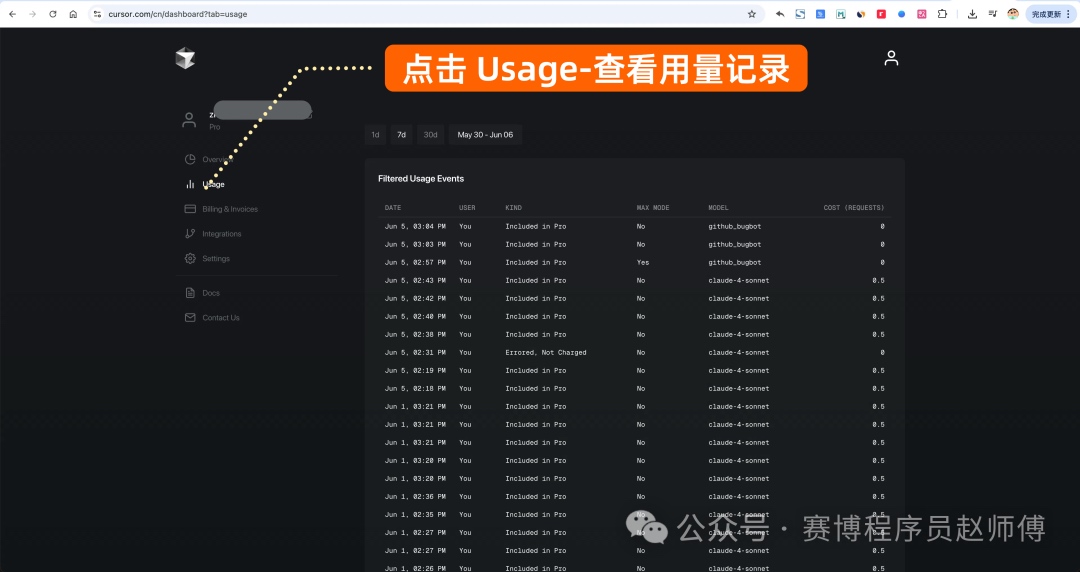The image size is (1080, 572).
Task: Click the MODEL column header
Action: pos(718,207)
